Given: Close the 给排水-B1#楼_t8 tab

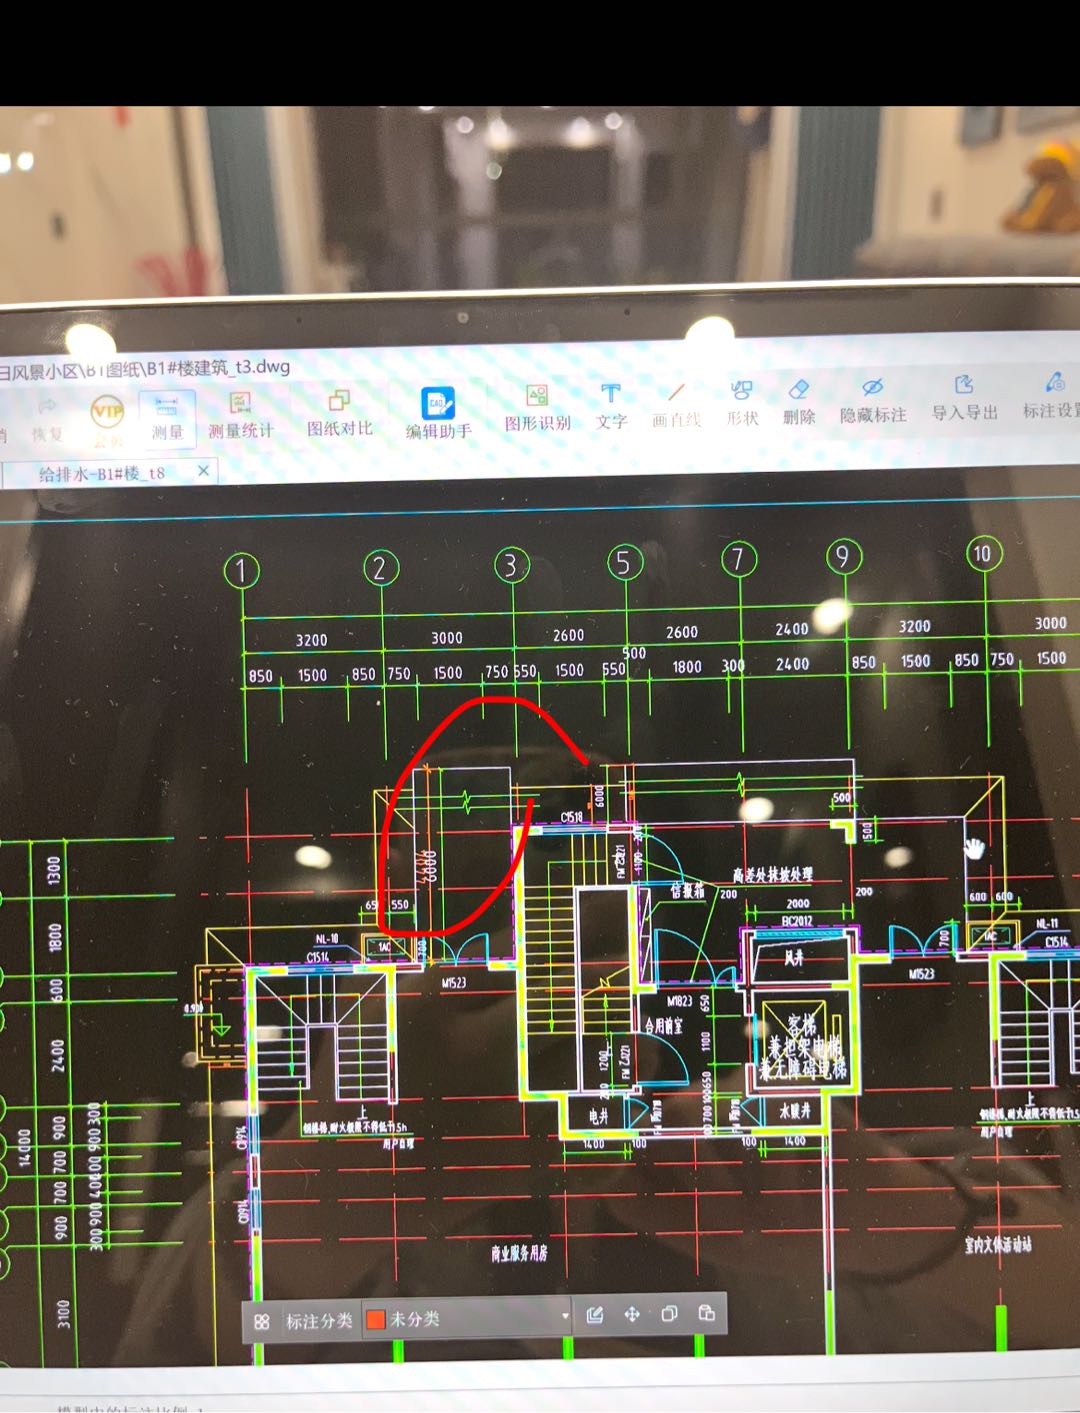Looking at the screenshot, I should point(203,470).
